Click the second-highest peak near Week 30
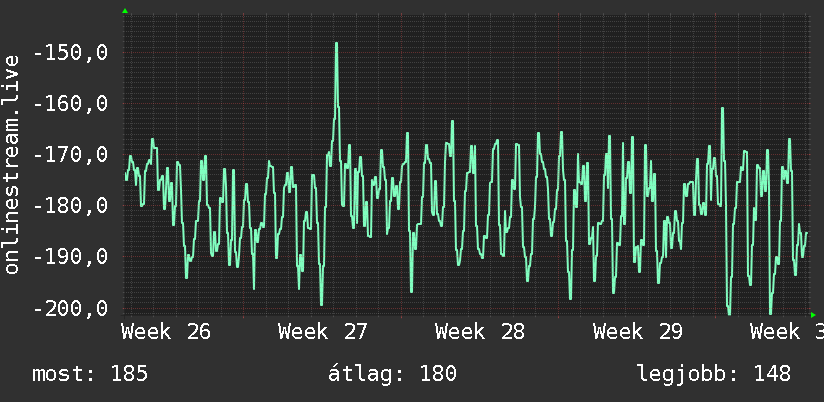Viewport: 824px width, 402px height. pyautogui.click(x=723, y=109)
